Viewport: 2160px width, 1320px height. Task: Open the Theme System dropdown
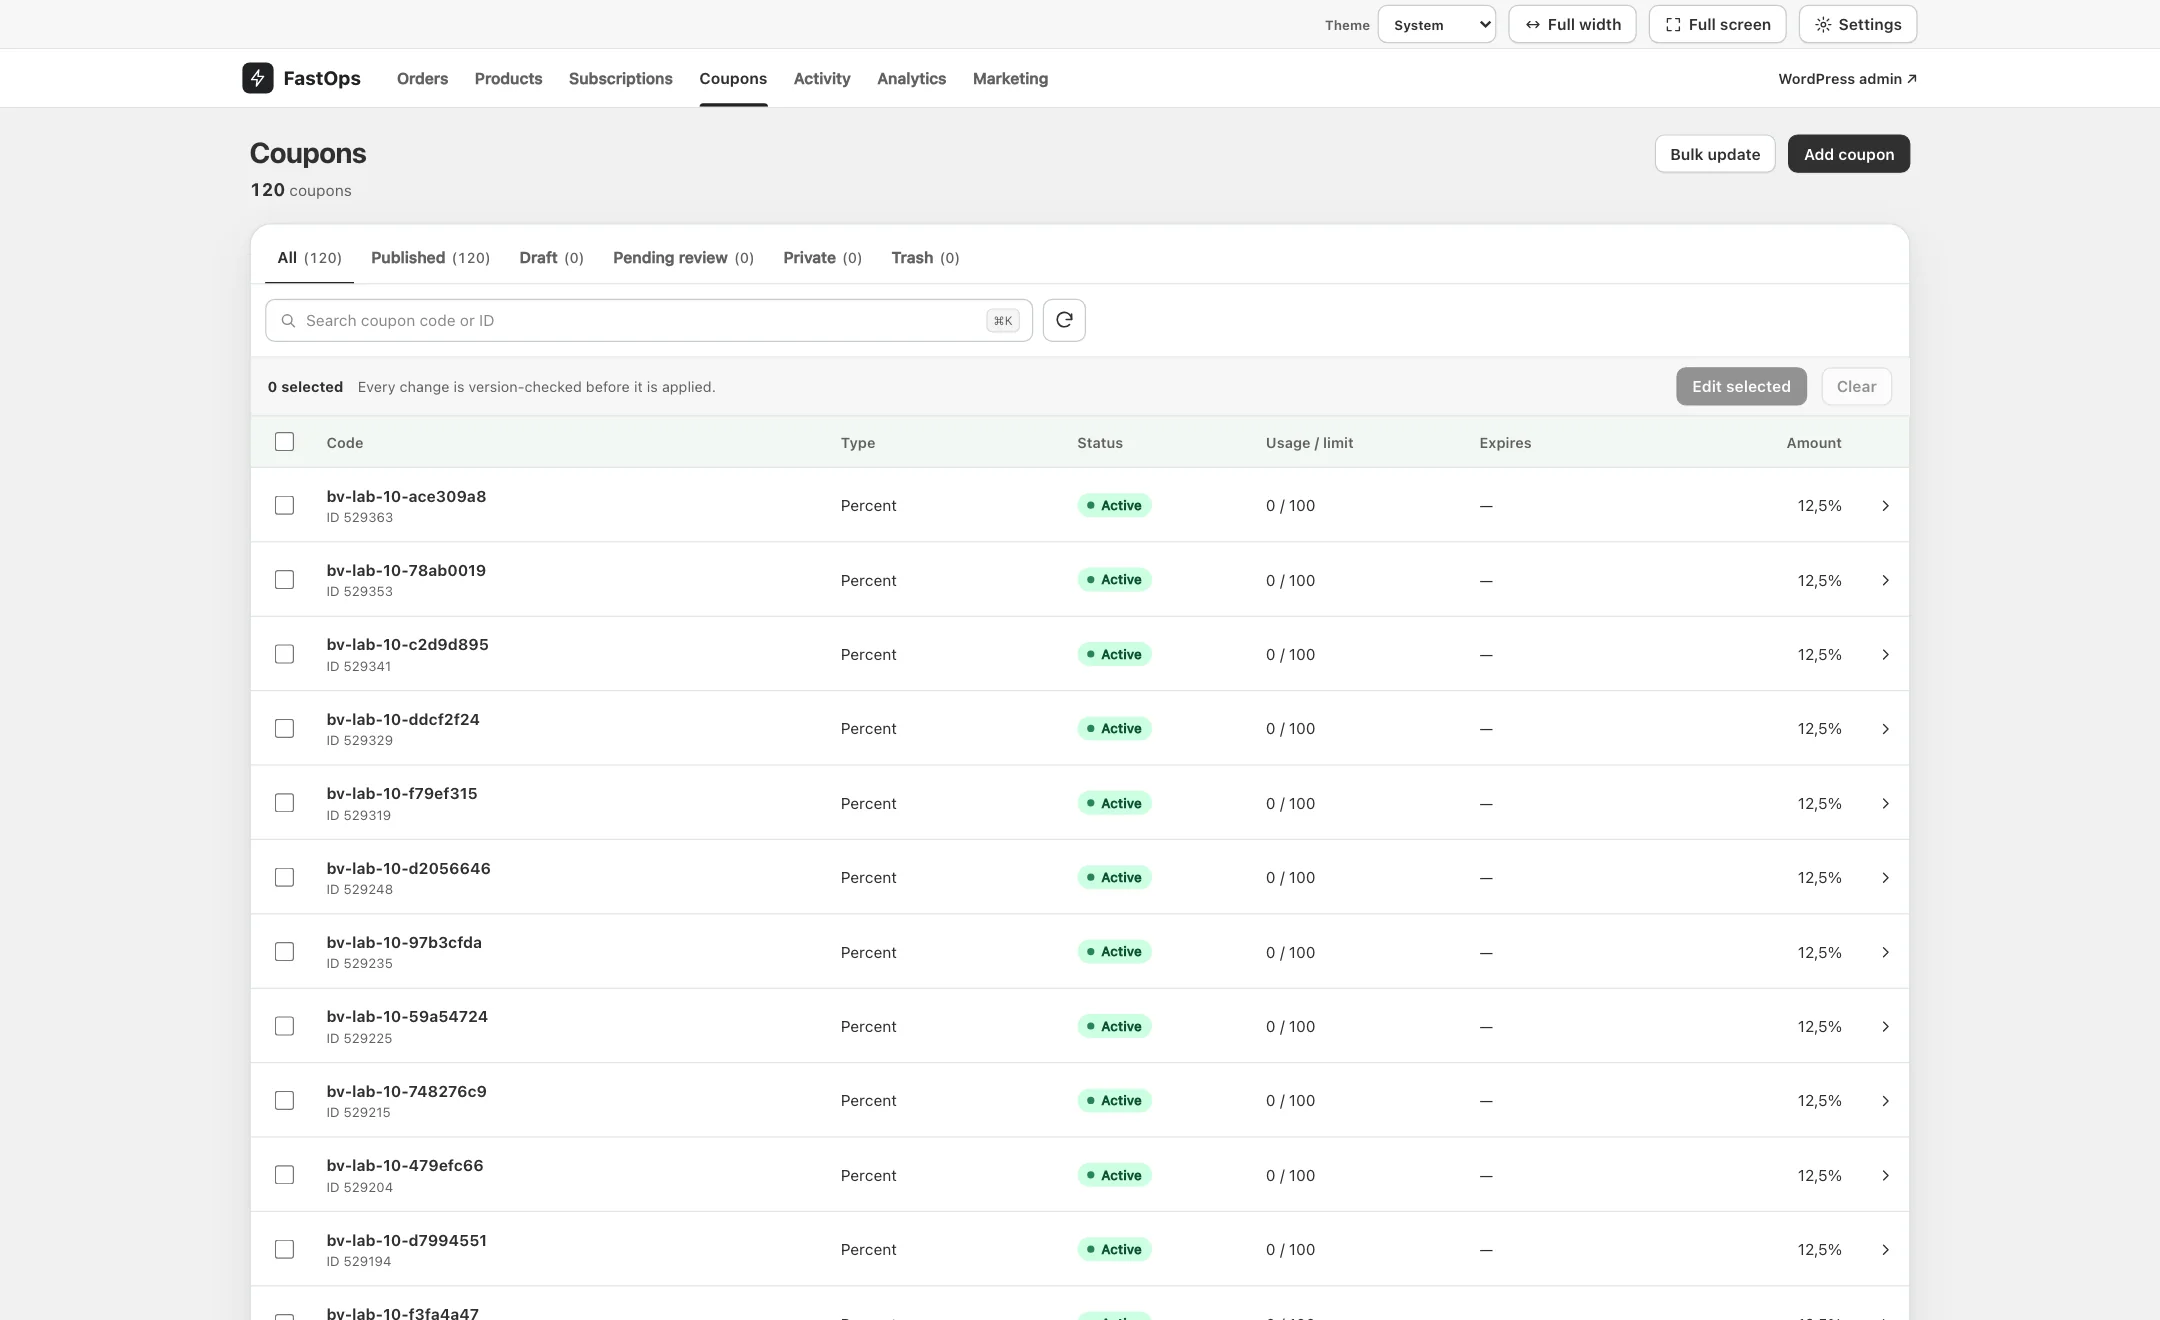coord(1436,24)
